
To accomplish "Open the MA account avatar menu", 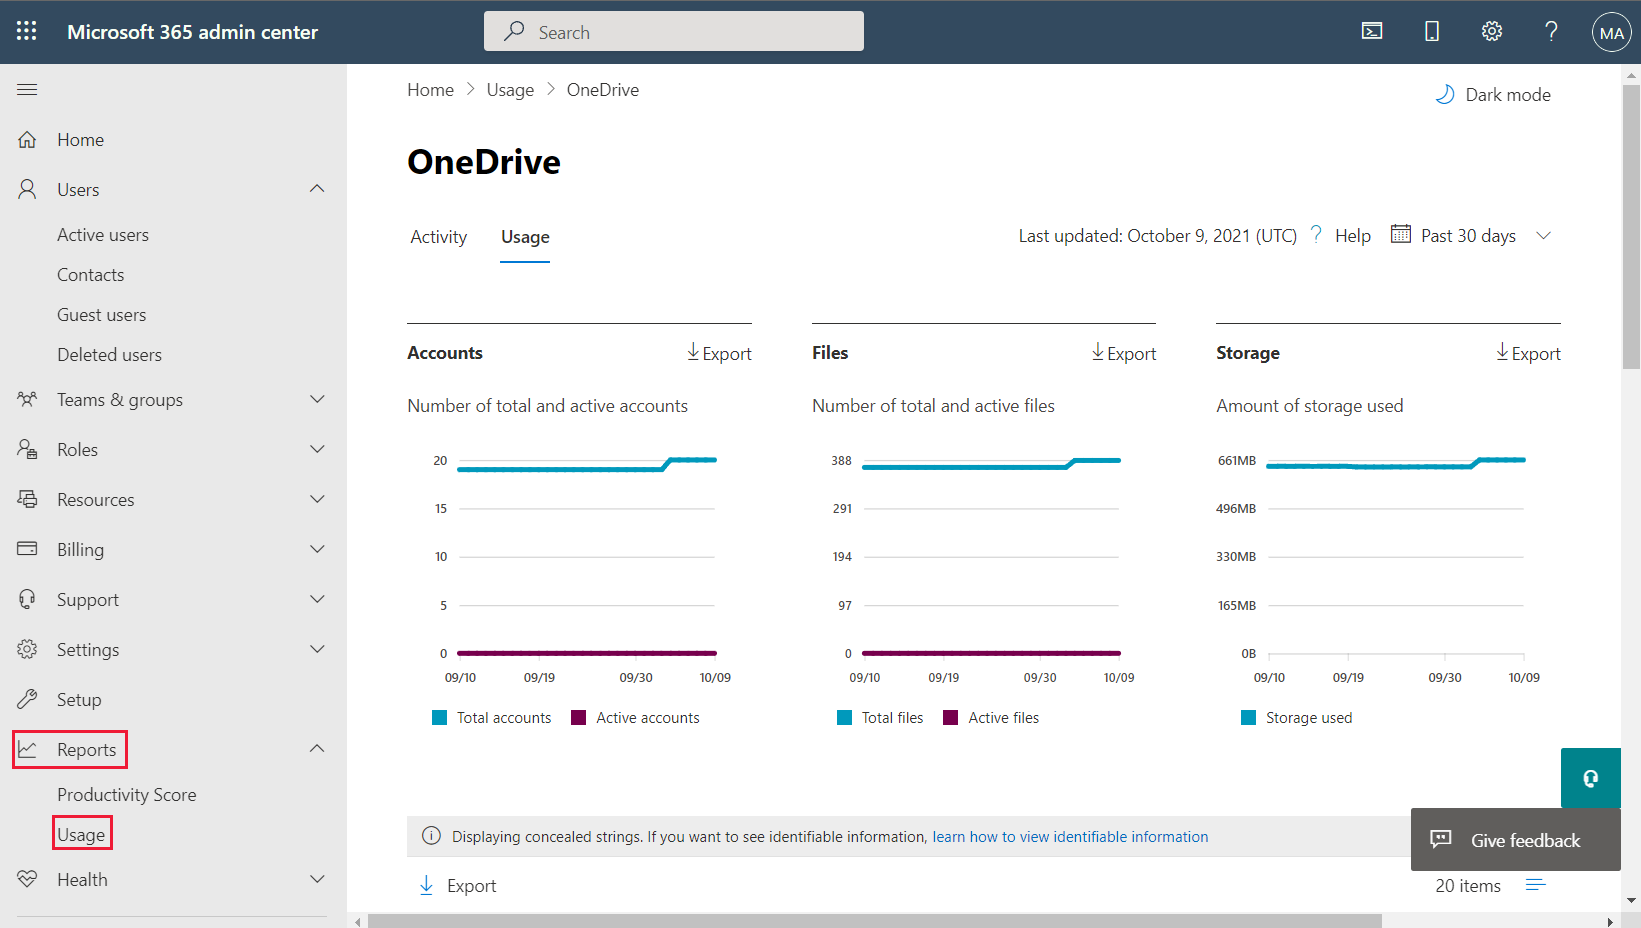I will click(x=1611, y=32).
